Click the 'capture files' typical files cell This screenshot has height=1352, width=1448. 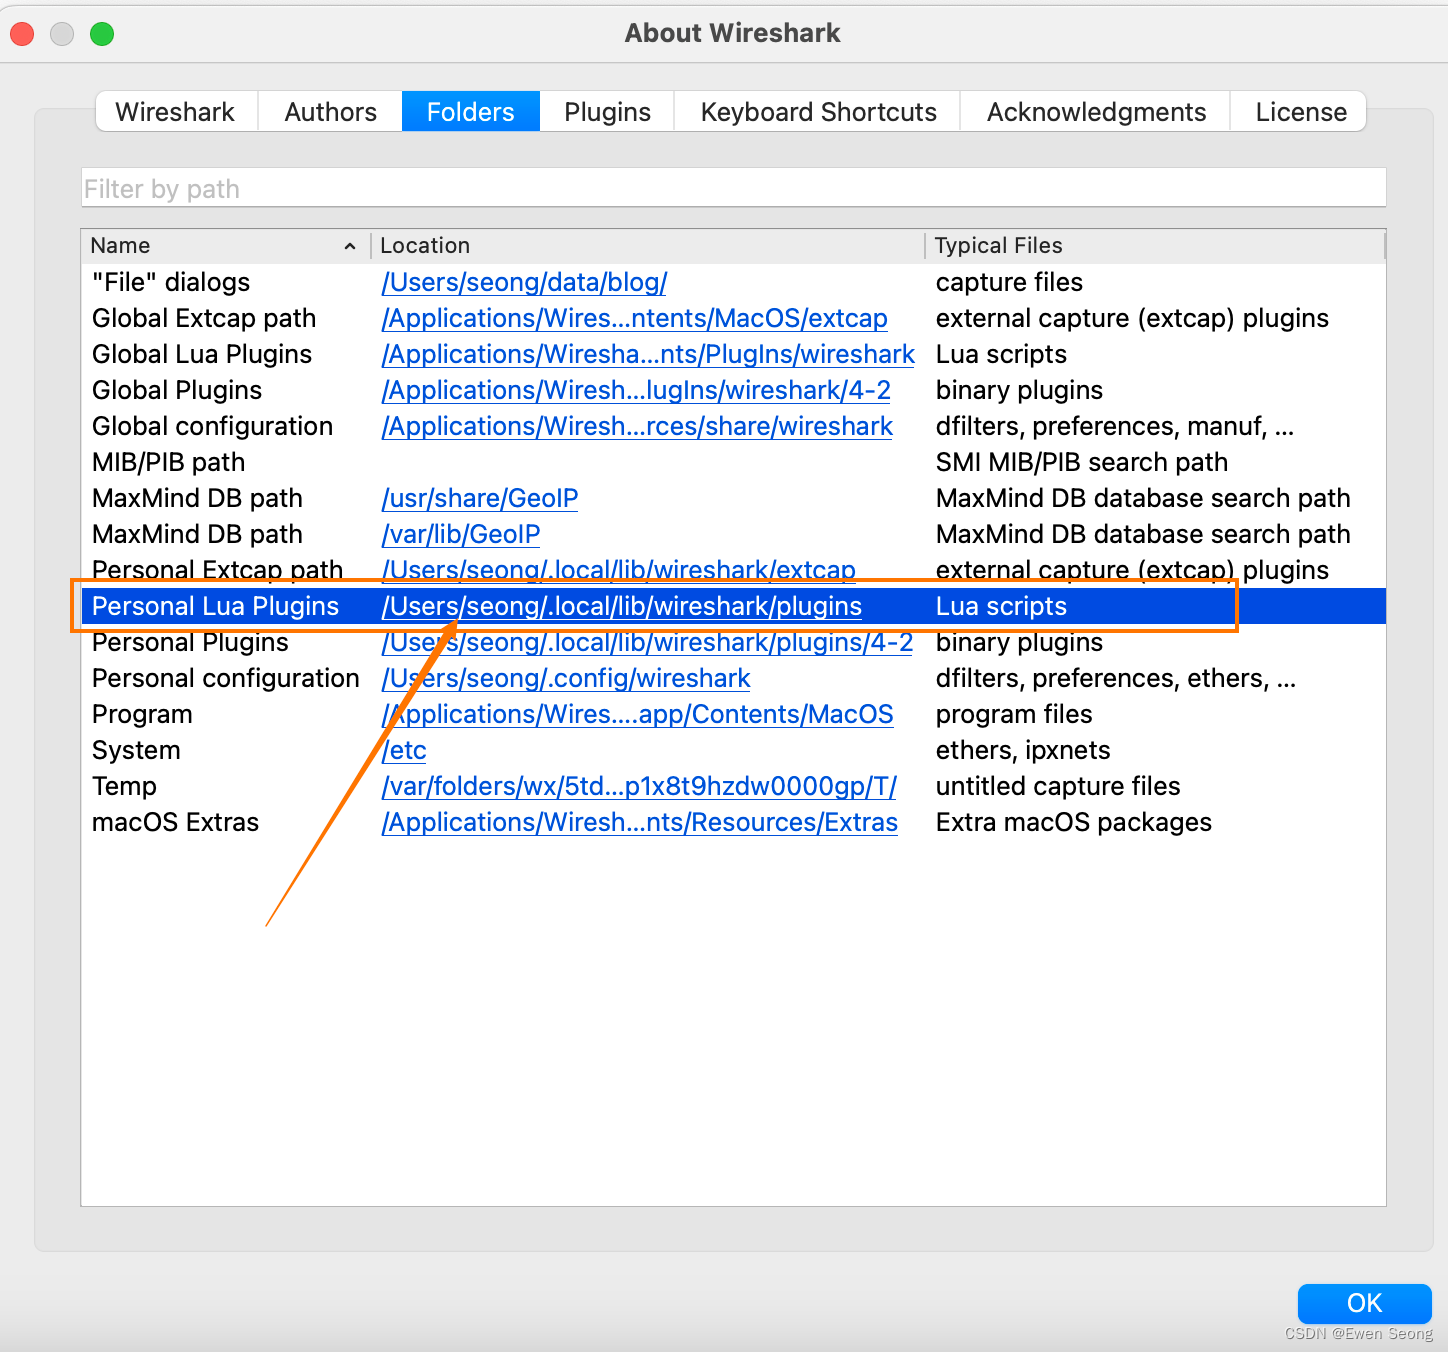(1009, 282)
